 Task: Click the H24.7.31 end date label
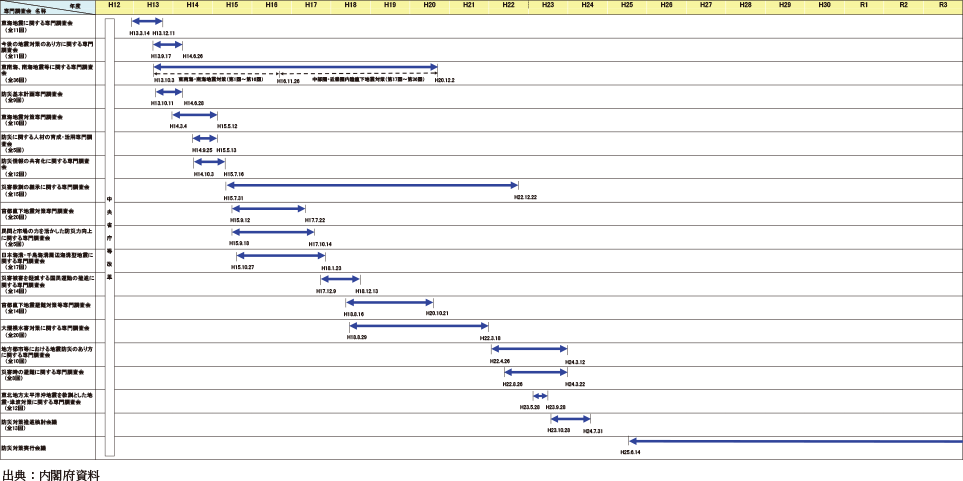click(x=594, y=431)
